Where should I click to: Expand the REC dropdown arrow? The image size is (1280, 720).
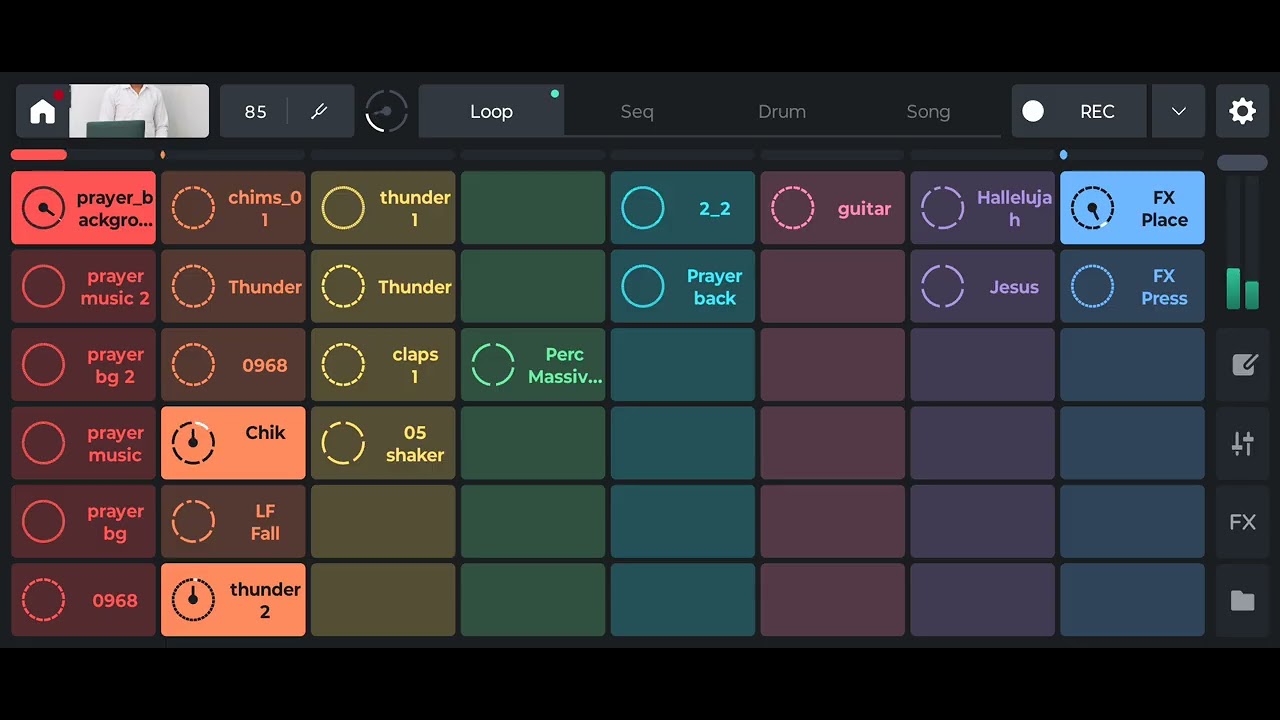(1179, 111)
